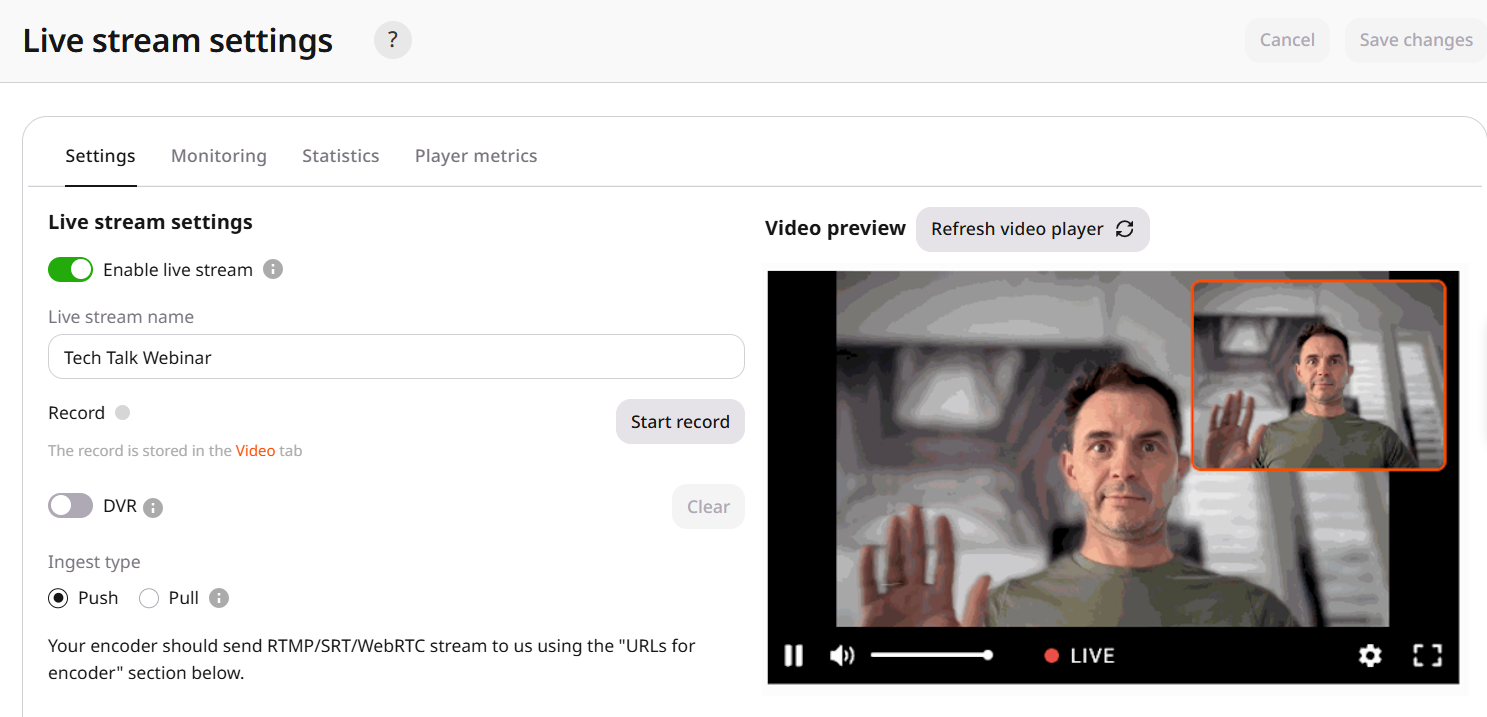This screenshot has width=1487, height=717.
Task: Click the picture-in-picture inset thumbnail
Action: pyautogui.click(x=1318, y=375)
